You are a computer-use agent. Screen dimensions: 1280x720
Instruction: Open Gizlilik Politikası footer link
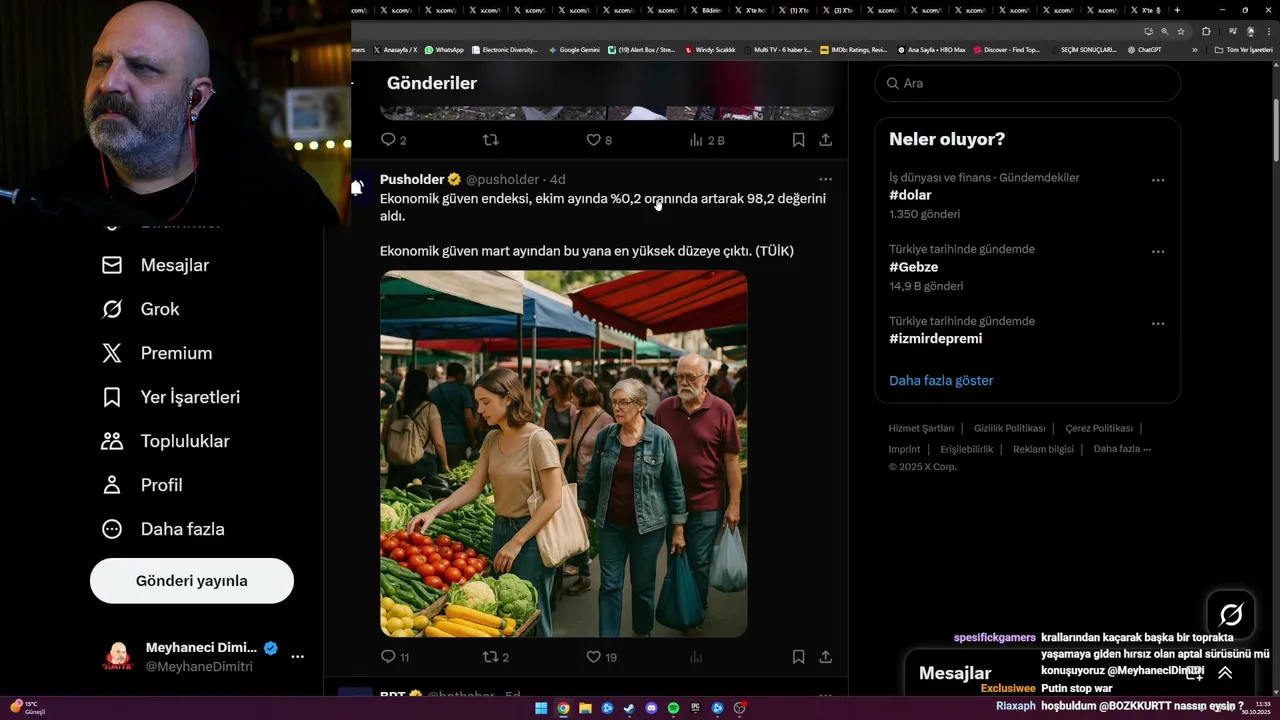tap(1009, 428)
